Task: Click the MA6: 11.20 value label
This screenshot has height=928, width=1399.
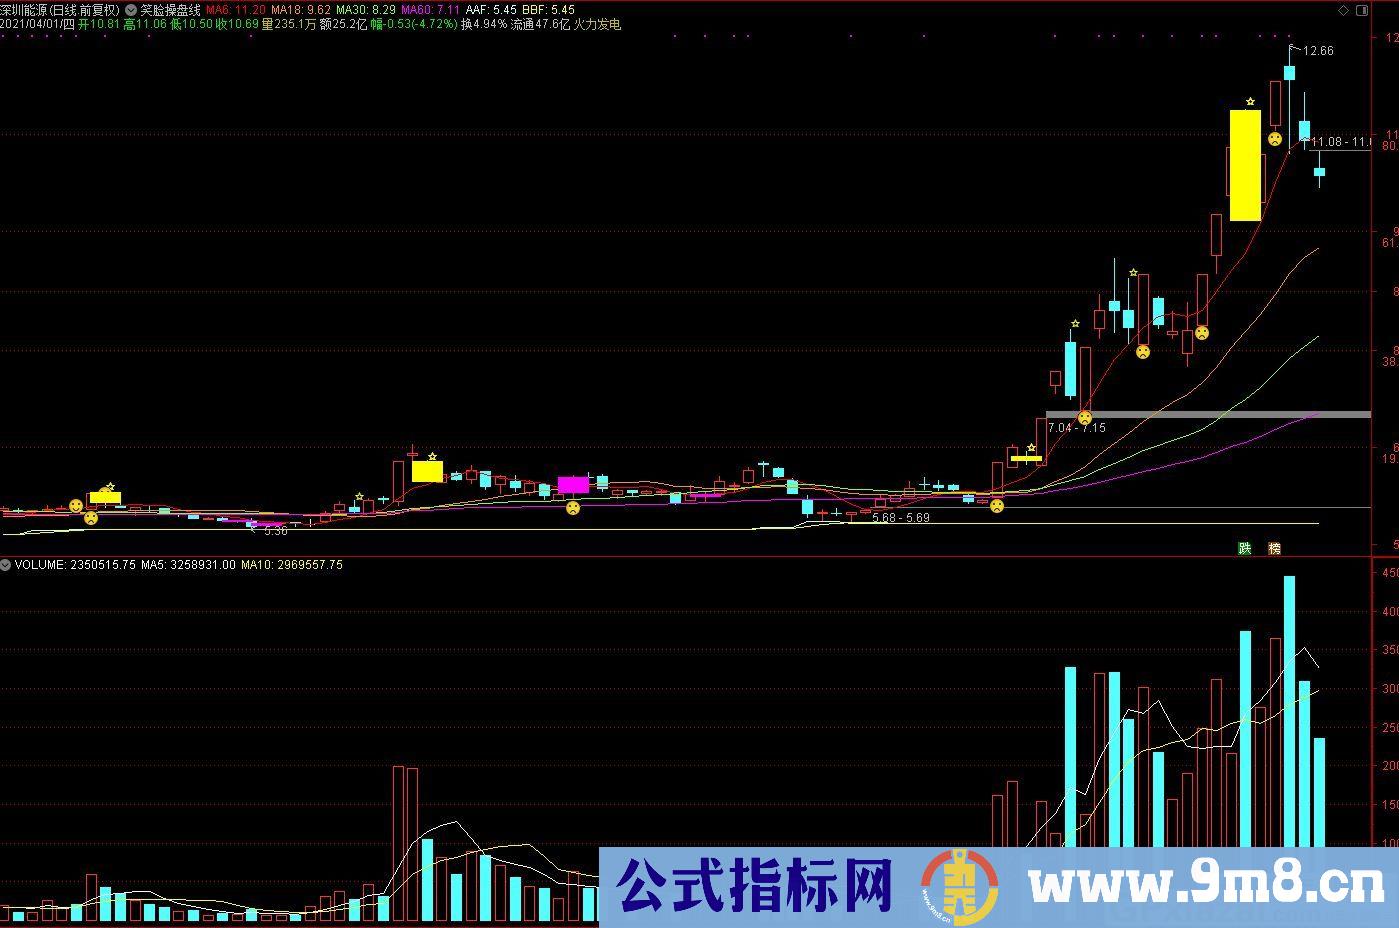Action: [x=236, y=10]
